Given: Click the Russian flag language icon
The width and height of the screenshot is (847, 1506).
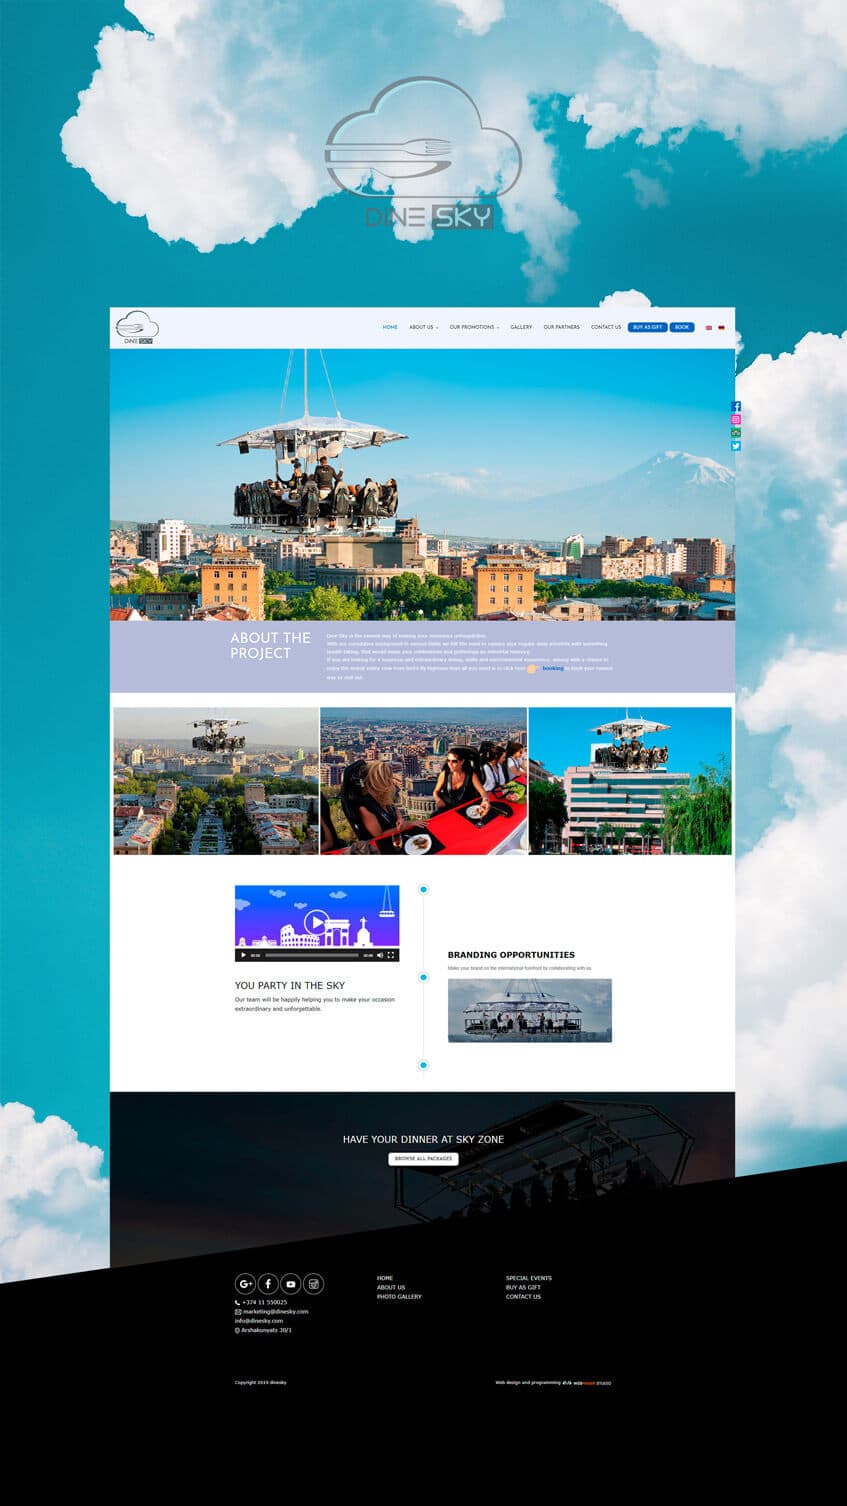Looking at the screenshot, I should (721, 327).
